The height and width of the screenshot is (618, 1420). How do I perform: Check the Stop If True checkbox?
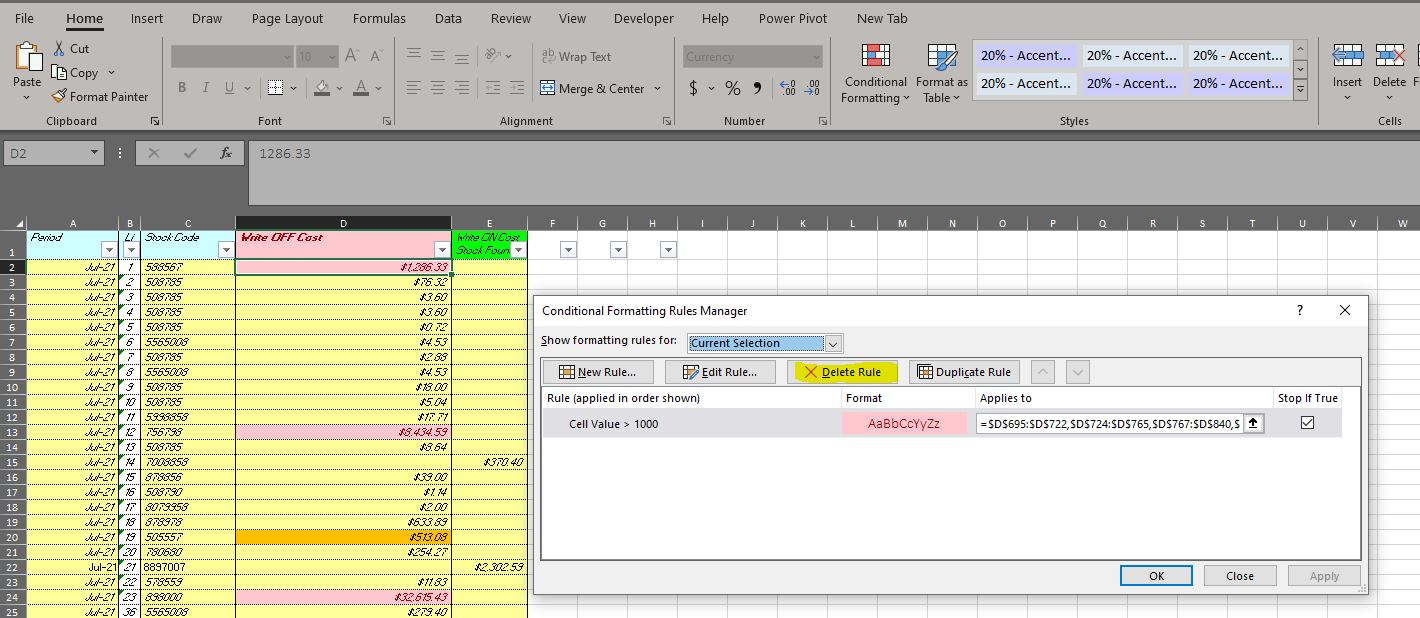(x=1307, y=421)
